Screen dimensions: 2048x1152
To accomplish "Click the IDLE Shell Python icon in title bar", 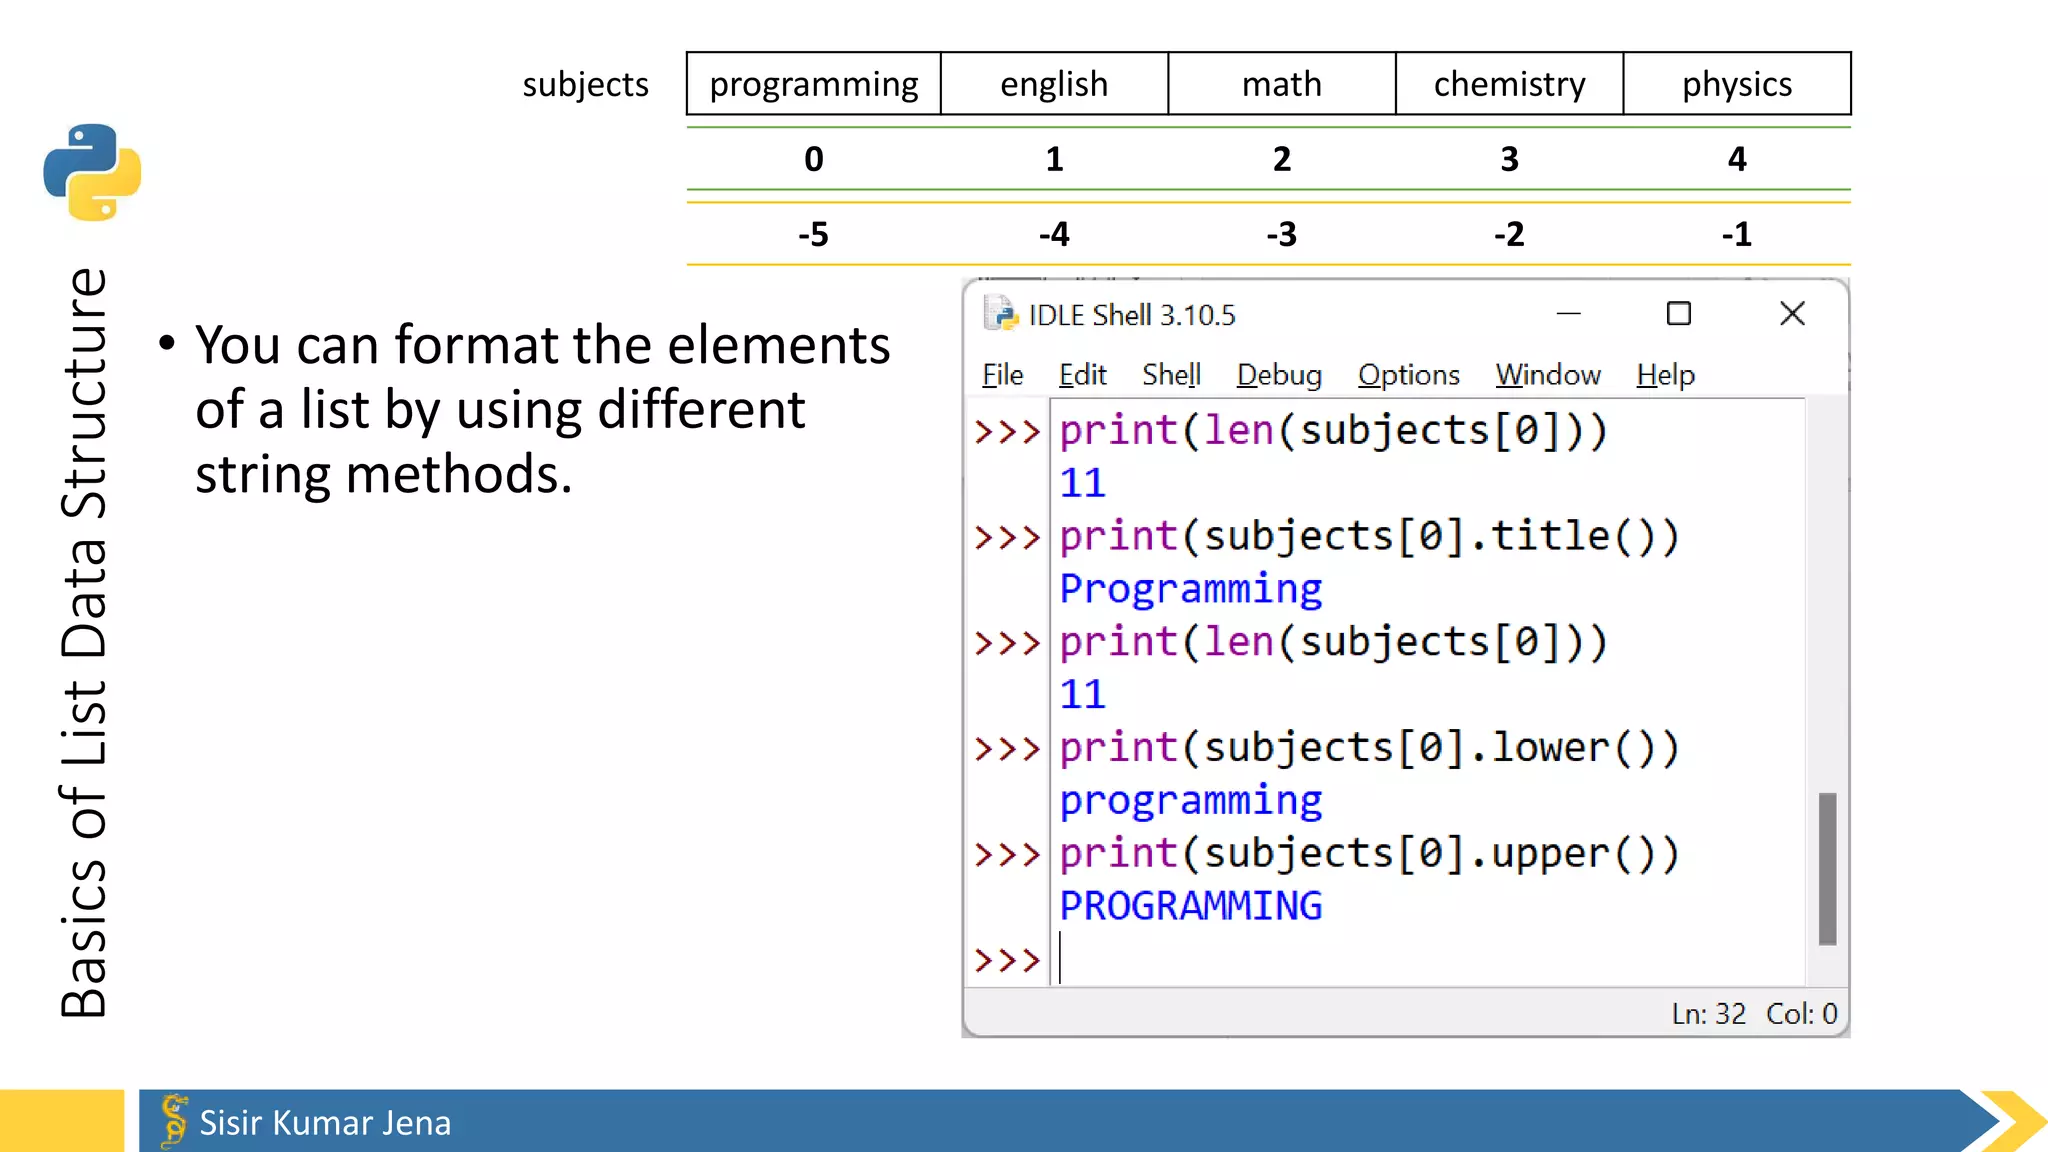I will (1000, 314).
